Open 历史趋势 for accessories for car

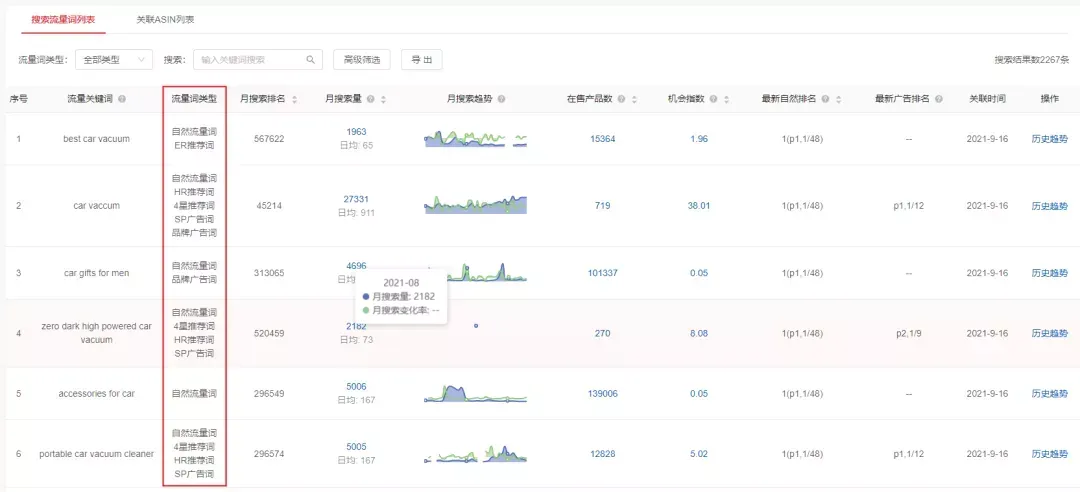coord(1050,393)
